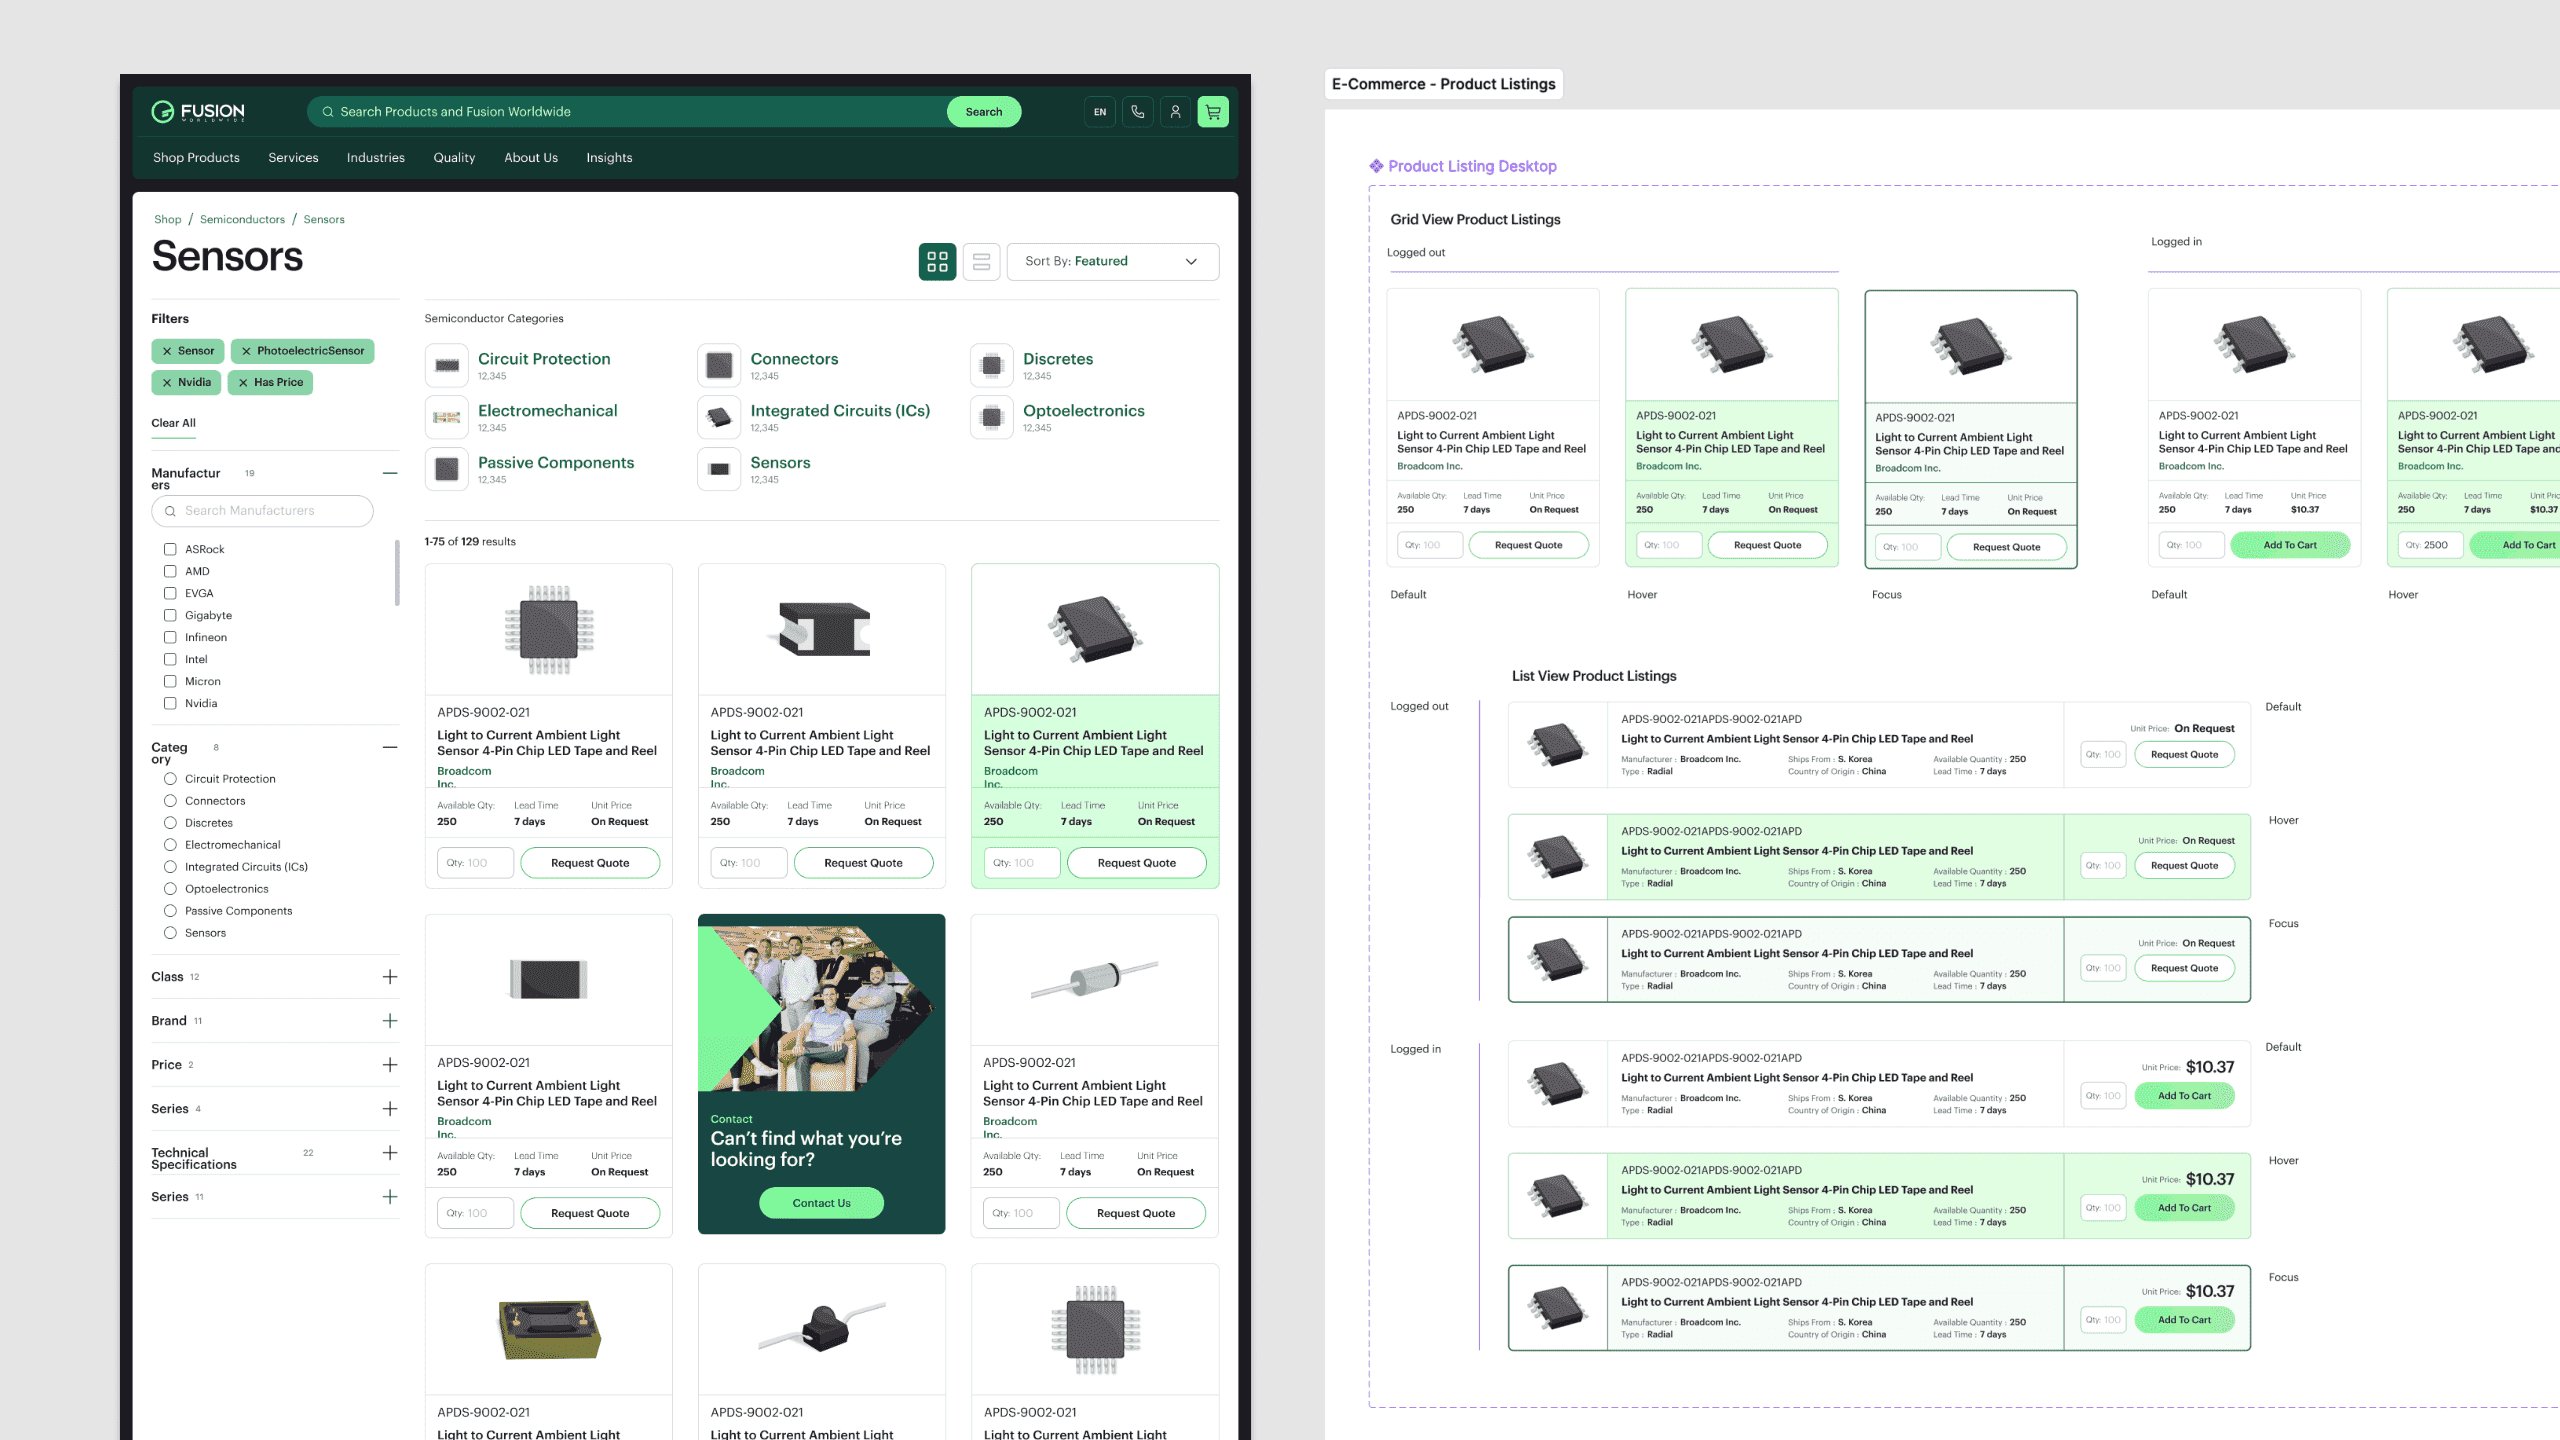This screenshot has height=1440, width=2560.
Task: Click the green Search button
Action: click(x=983, y=112)
